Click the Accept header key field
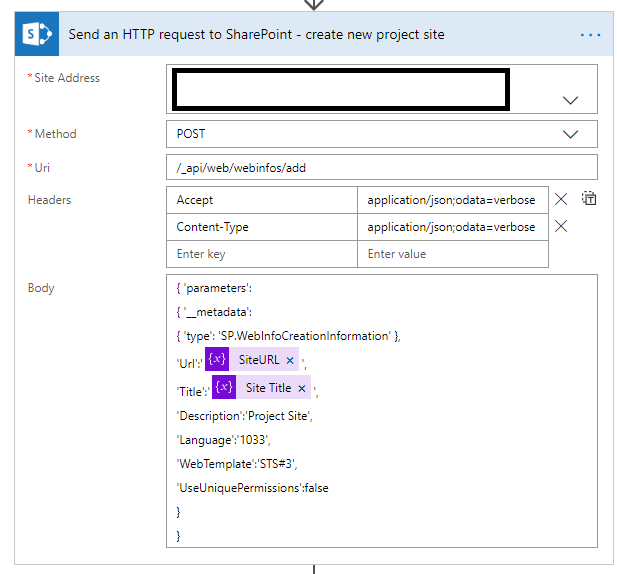Viewport: 617px width, 574px height. [261, 200]
